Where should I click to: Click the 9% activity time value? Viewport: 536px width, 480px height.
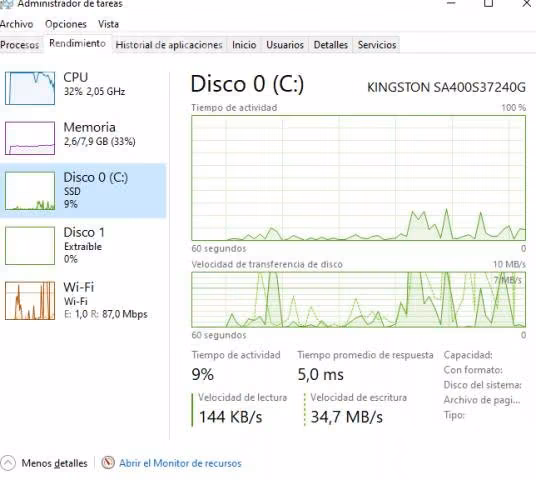pos(203,374)
